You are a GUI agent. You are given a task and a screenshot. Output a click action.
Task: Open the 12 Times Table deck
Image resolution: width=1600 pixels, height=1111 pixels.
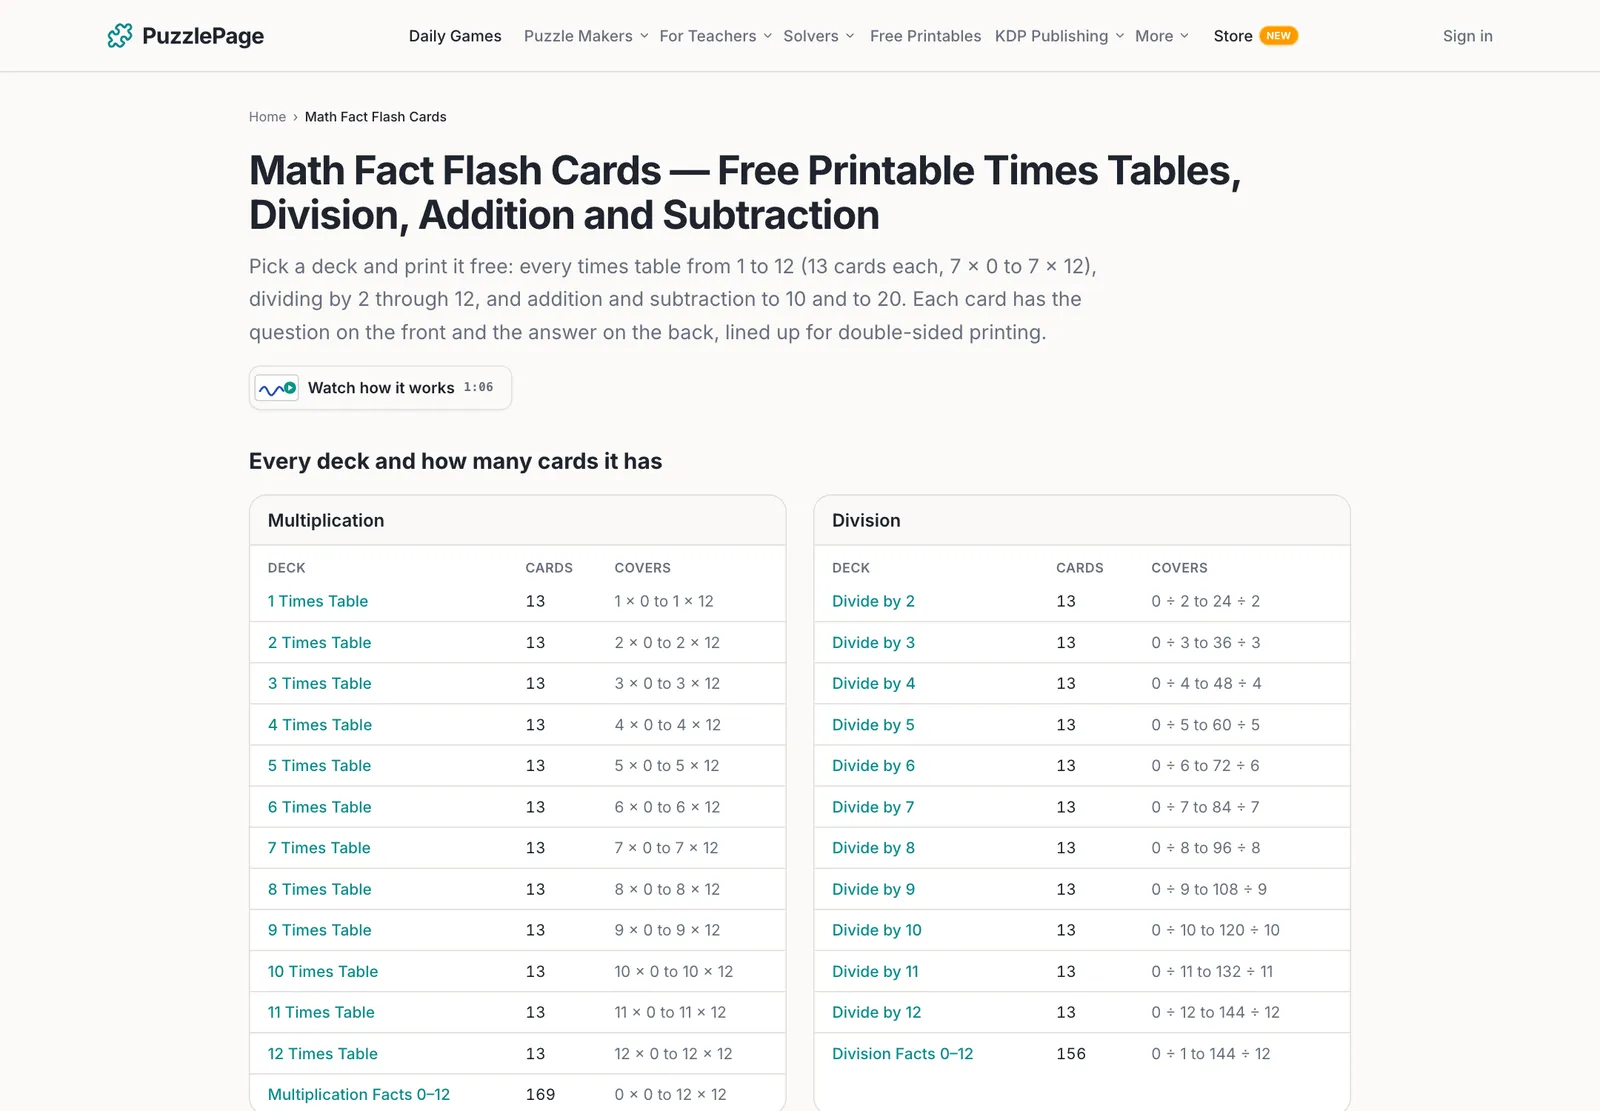coord(323,1054)
